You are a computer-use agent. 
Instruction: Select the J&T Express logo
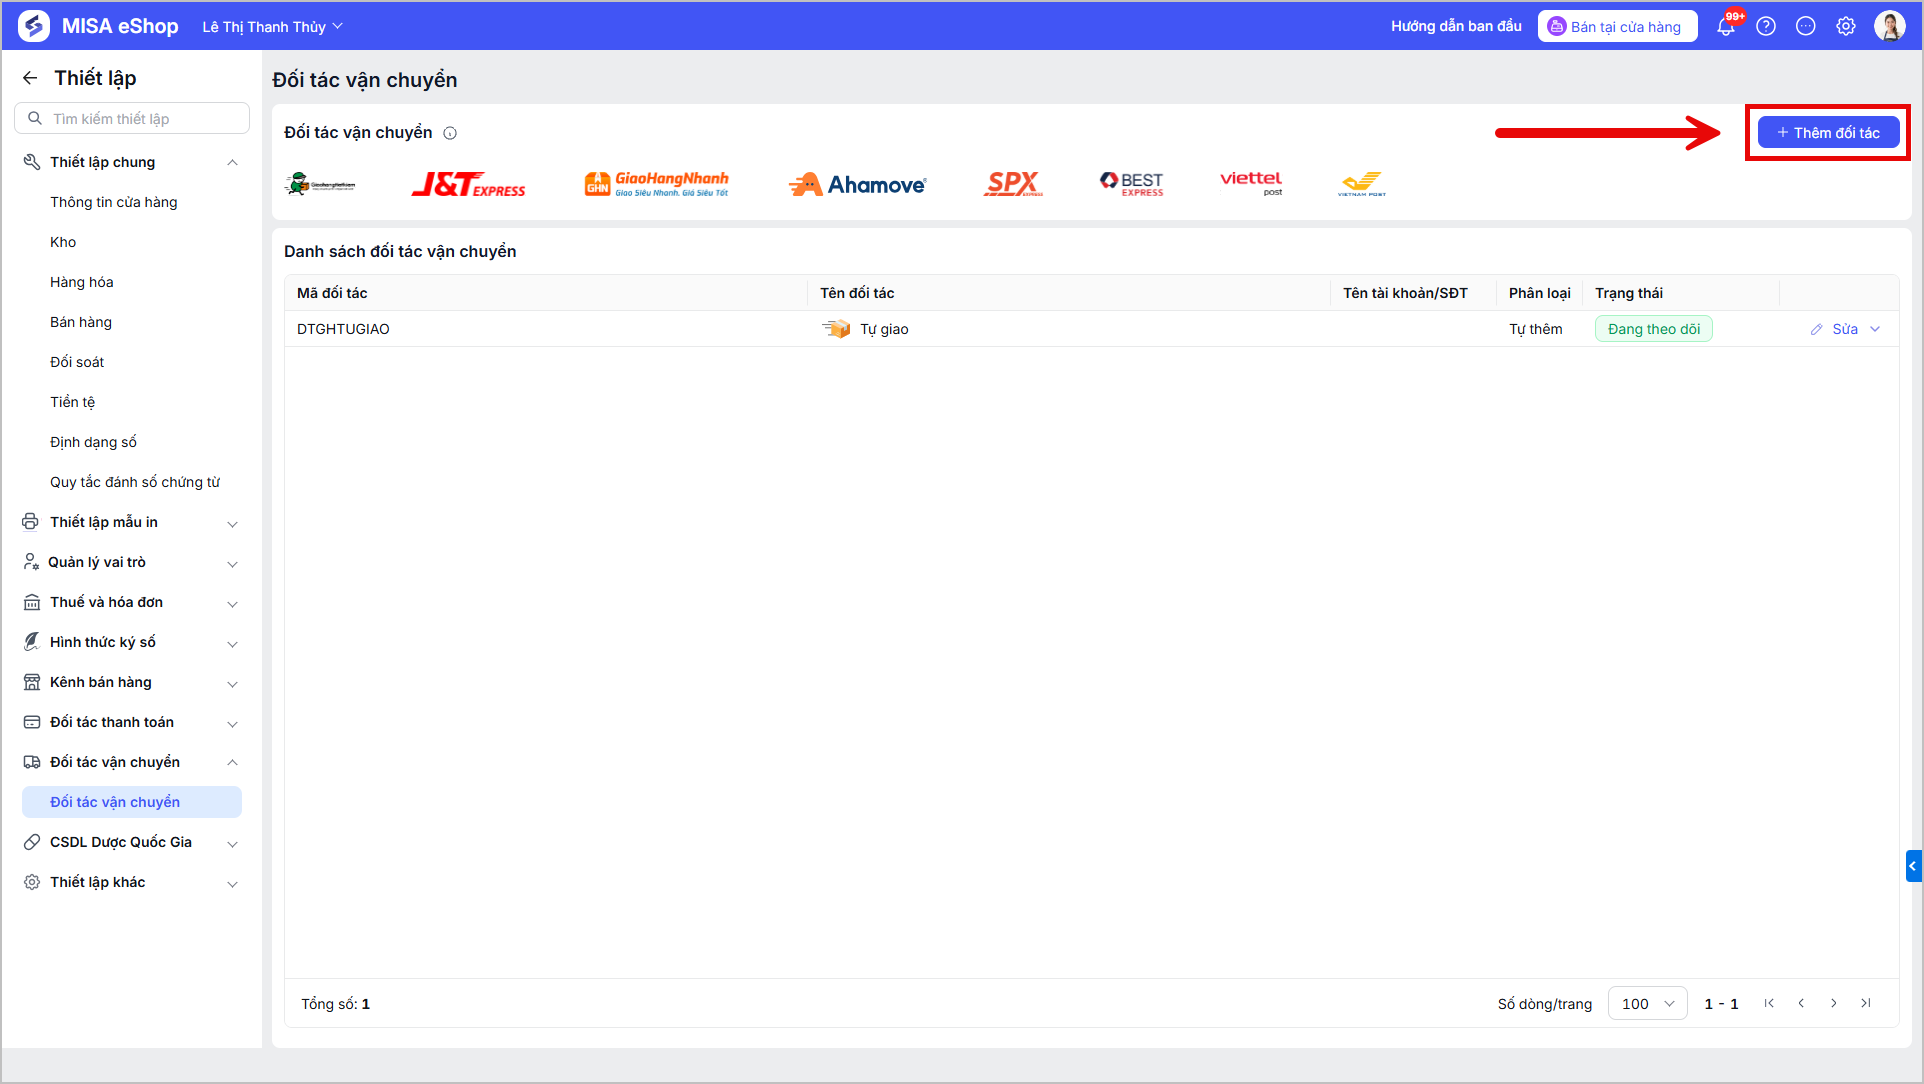tap(468, 184)
